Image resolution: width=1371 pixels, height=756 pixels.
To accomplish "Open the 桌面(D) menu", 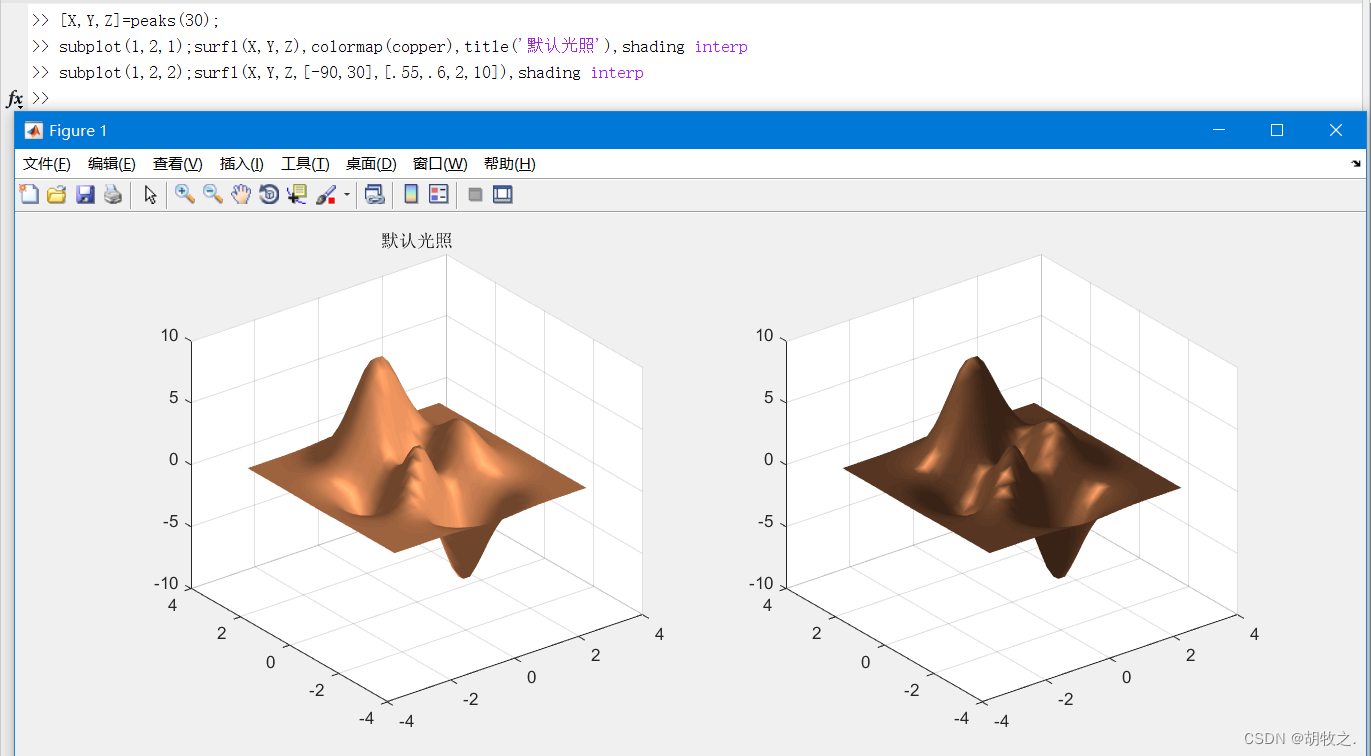I will click(x=372, y=164).
